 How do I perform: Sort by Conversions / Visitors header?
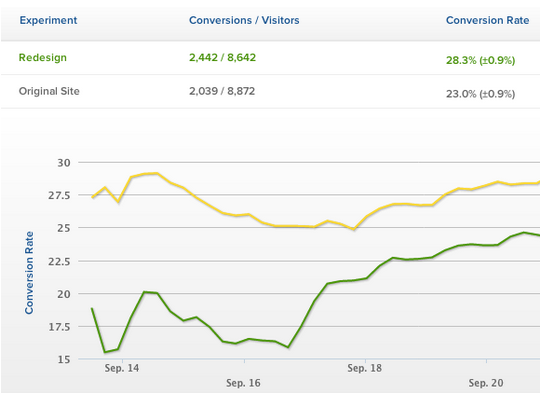tap(244, 20)
